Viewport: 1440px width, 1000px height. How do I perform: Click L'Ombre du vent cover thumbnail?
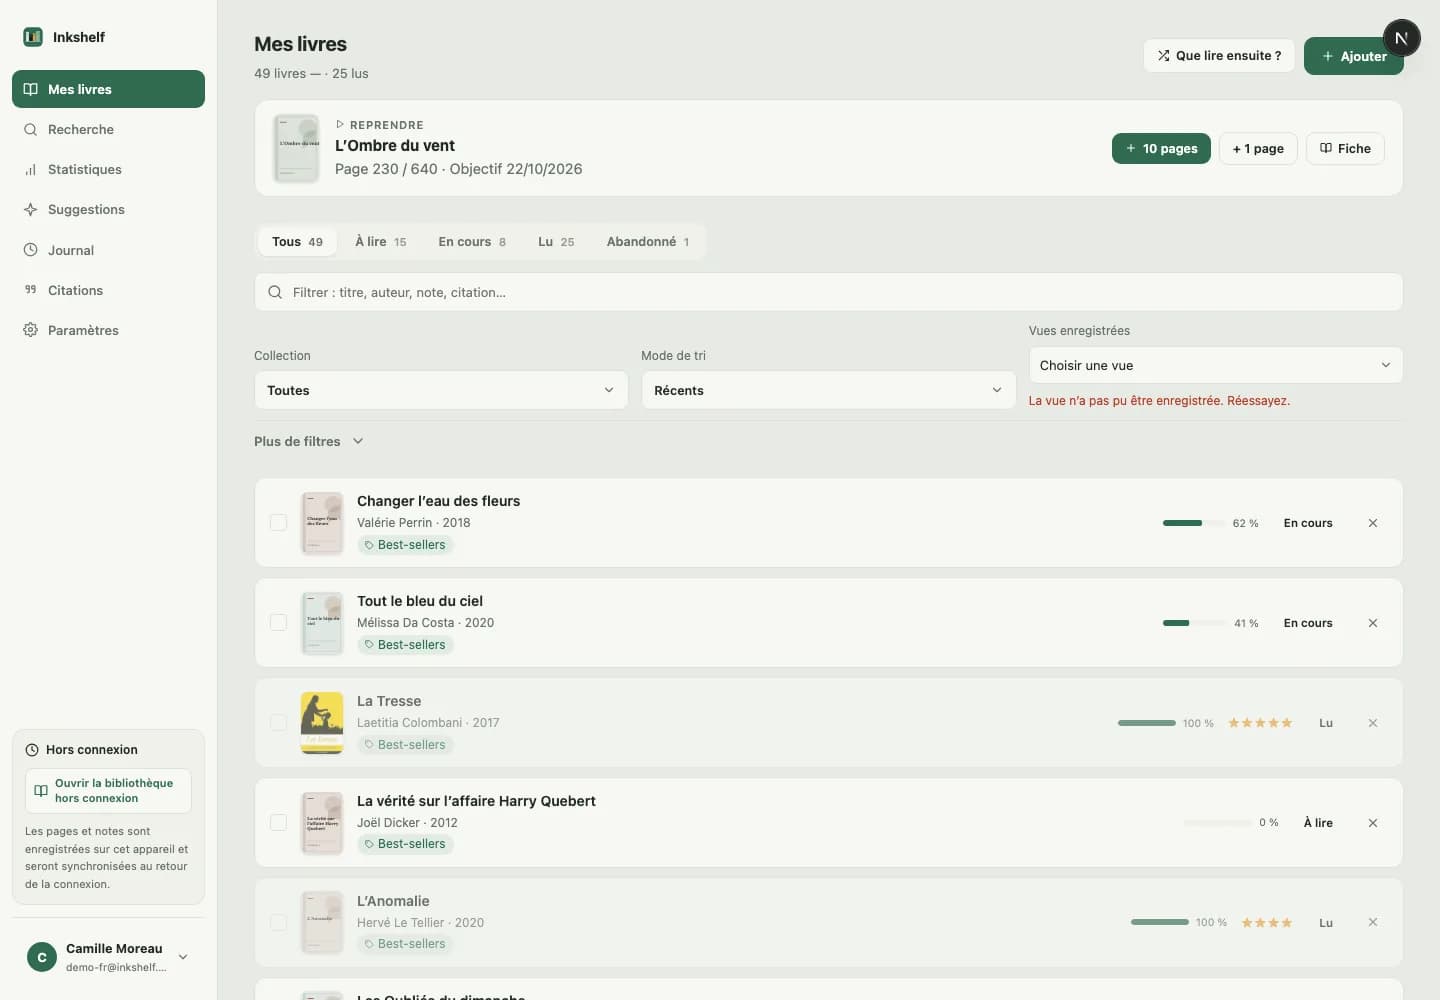297,148
